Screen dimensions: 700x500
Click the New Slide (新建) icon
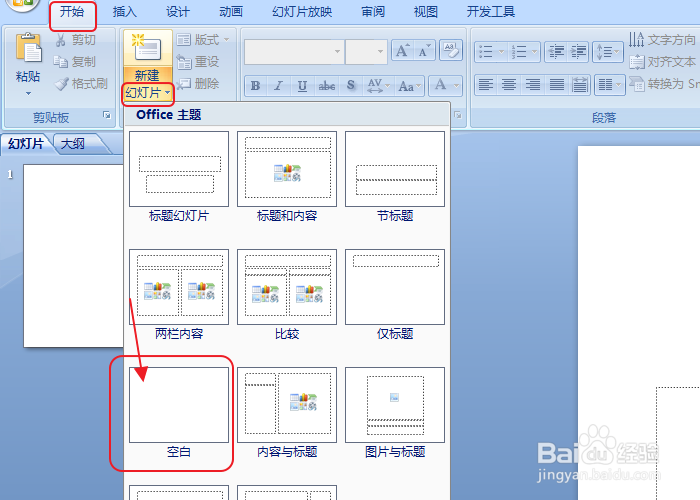[x=148, y=48]
